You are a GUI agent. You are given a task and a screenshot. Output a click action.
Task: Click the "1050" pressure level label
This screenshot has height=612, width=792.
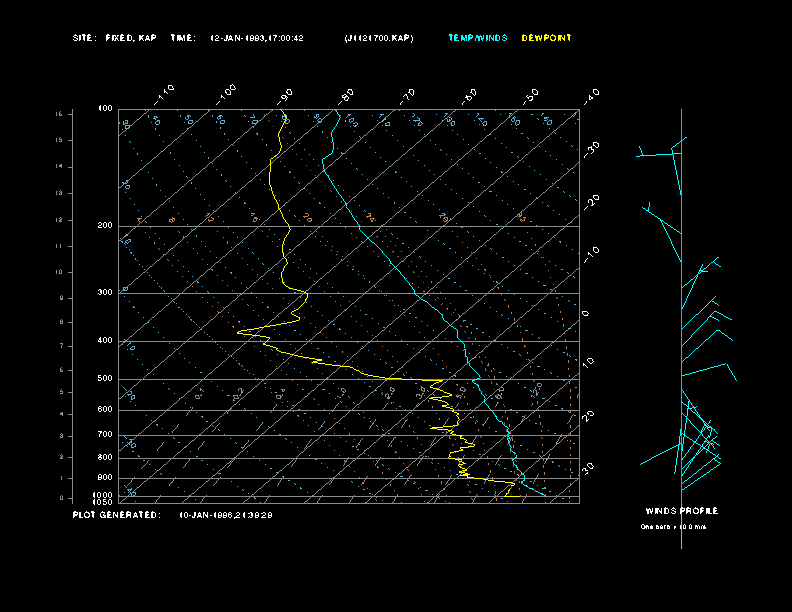click(103, 502)
